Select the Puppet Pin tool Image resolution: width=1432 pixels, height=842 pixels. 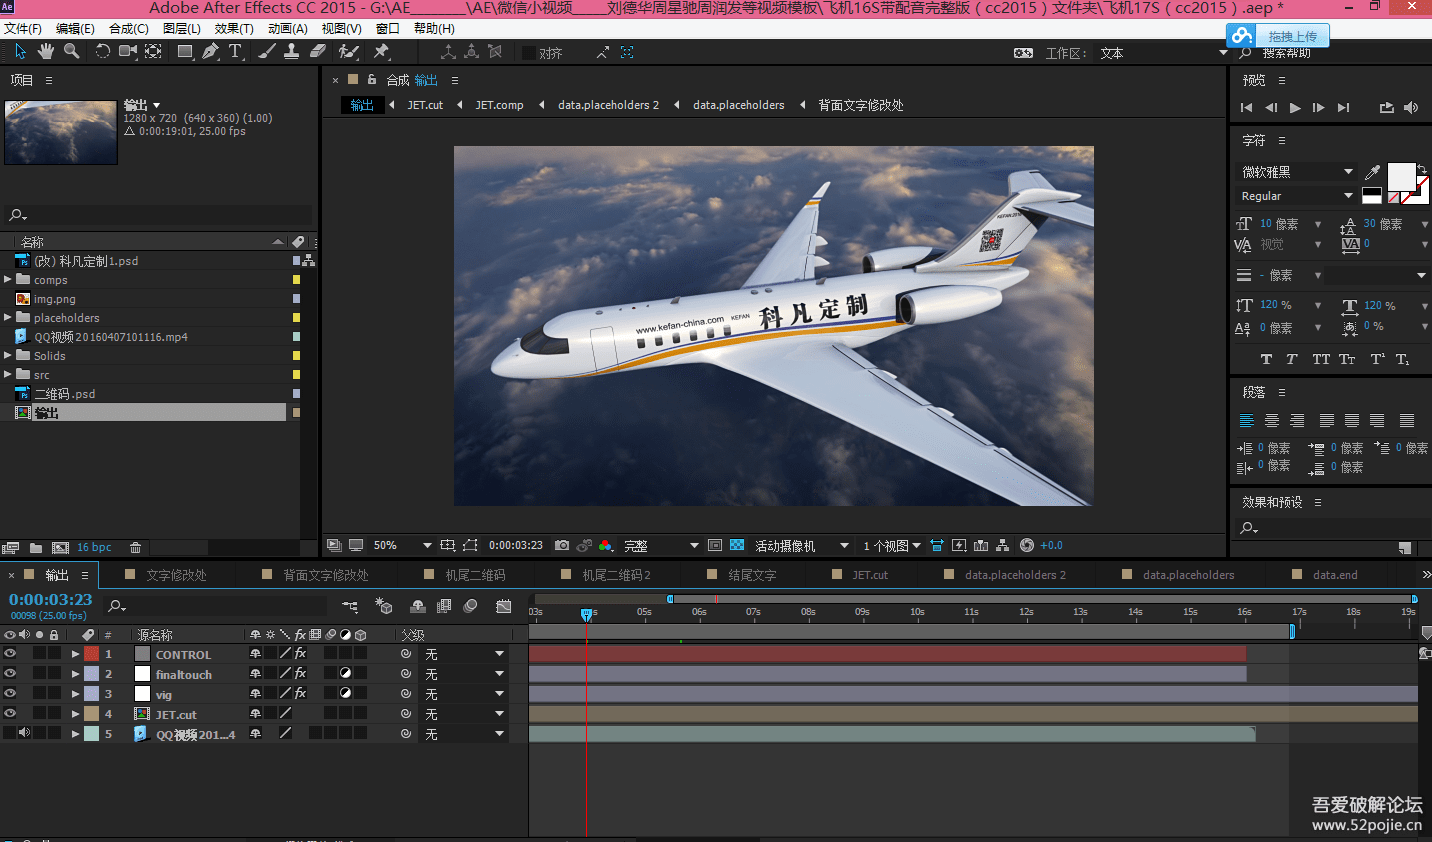[x=381, y=51]
